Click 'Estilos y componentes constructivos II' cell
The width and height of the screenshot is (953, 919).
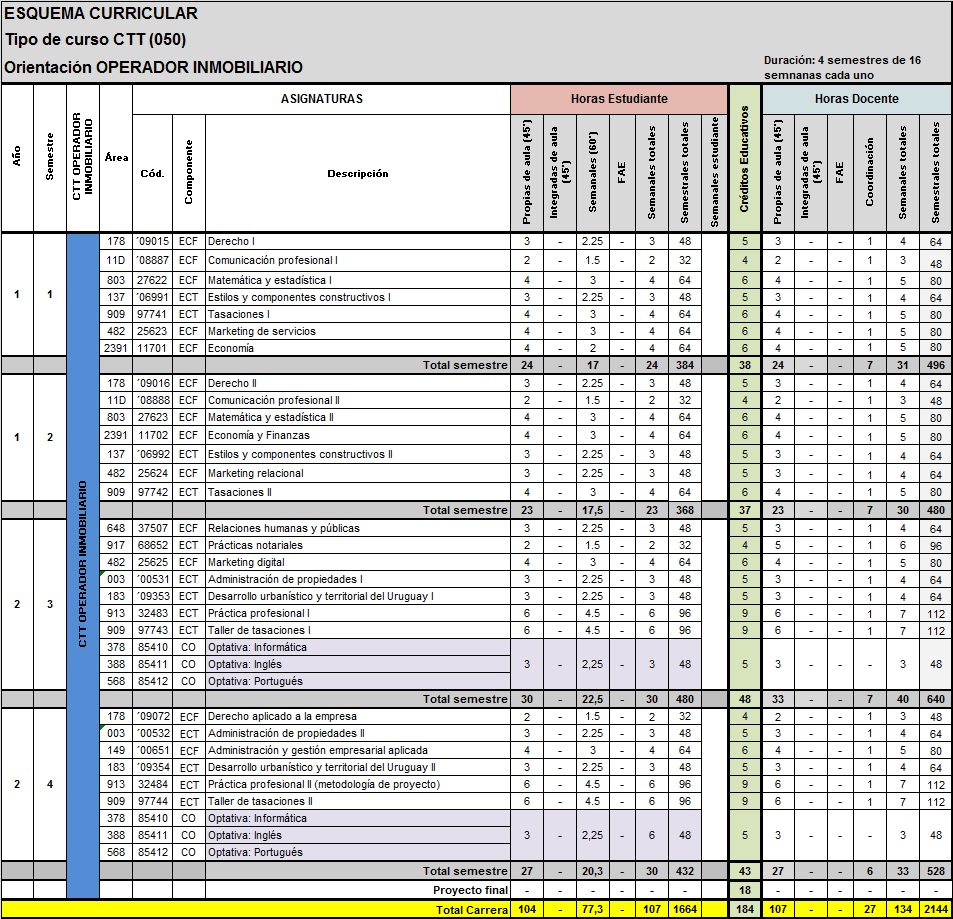pyautogui.click(x=357, y=454)
